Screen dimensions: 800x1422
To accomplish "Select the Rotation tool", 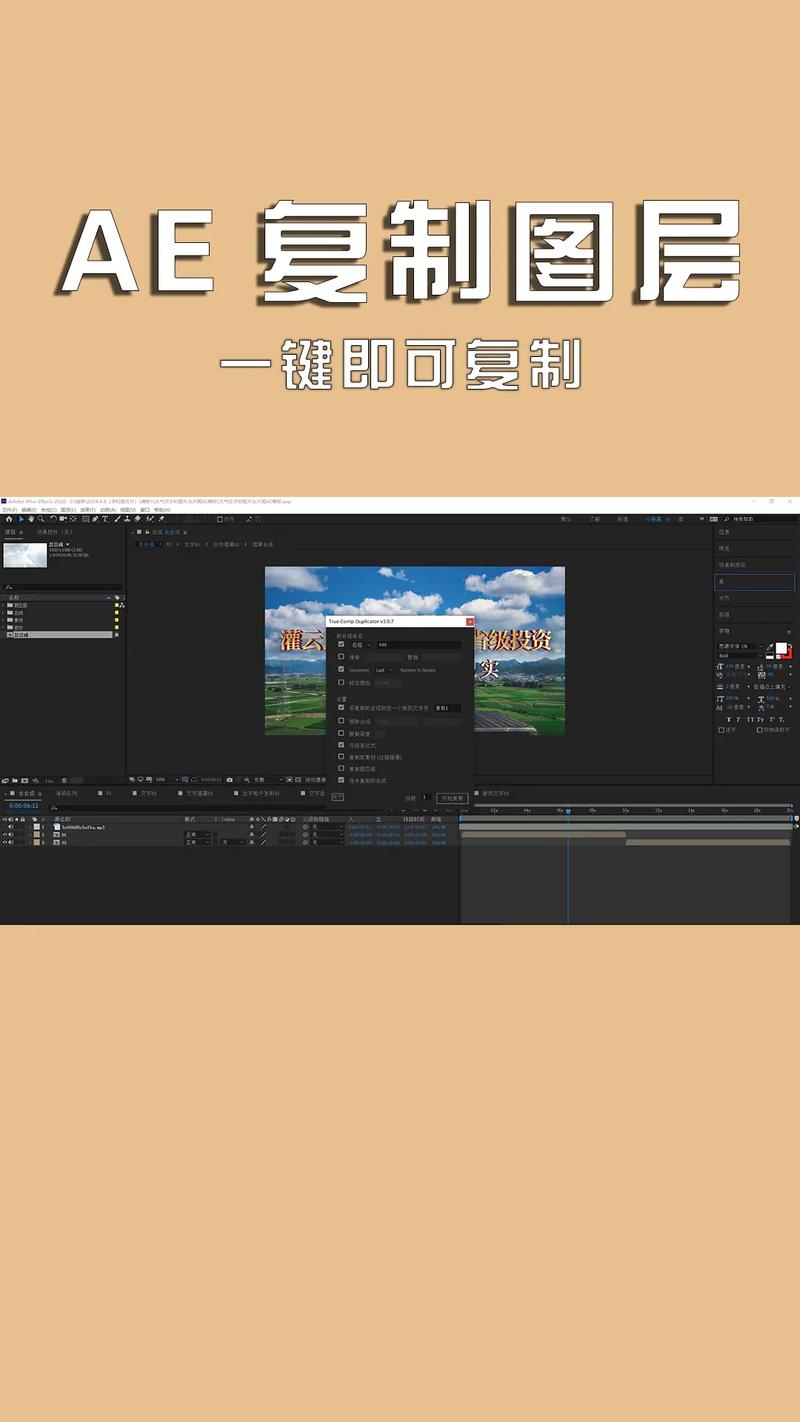I will pos(52,519).
